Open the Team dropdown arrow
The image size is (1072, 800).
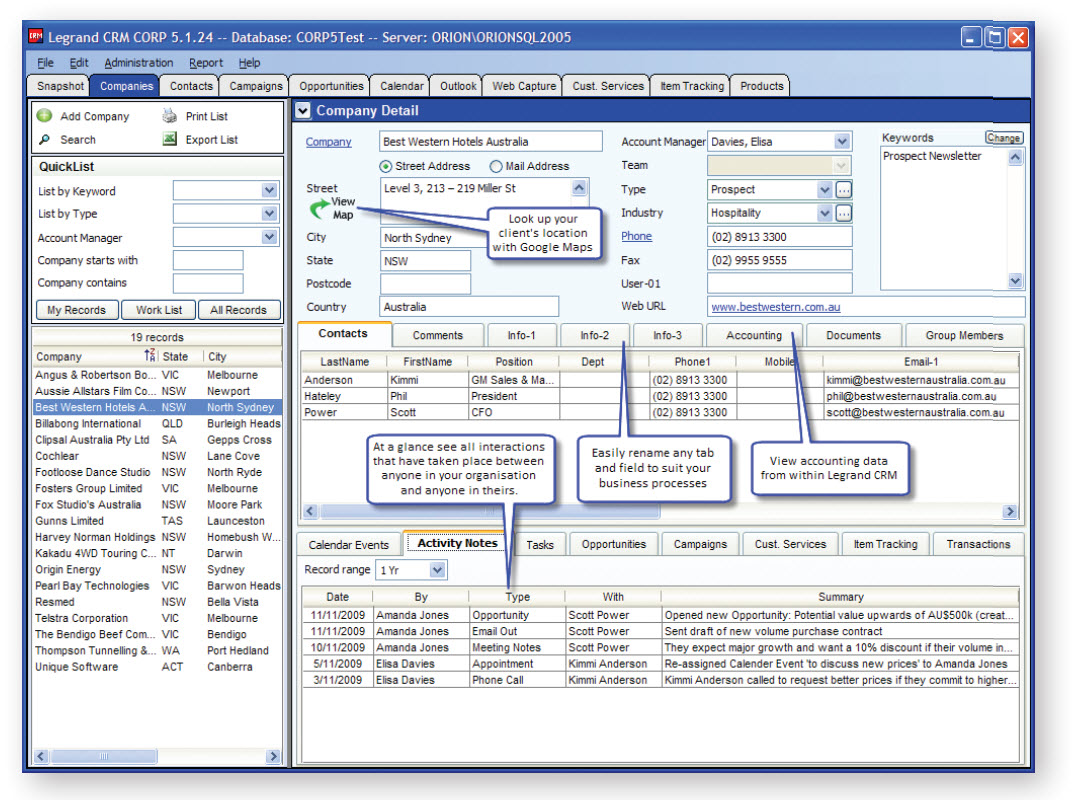click(842, 165)
